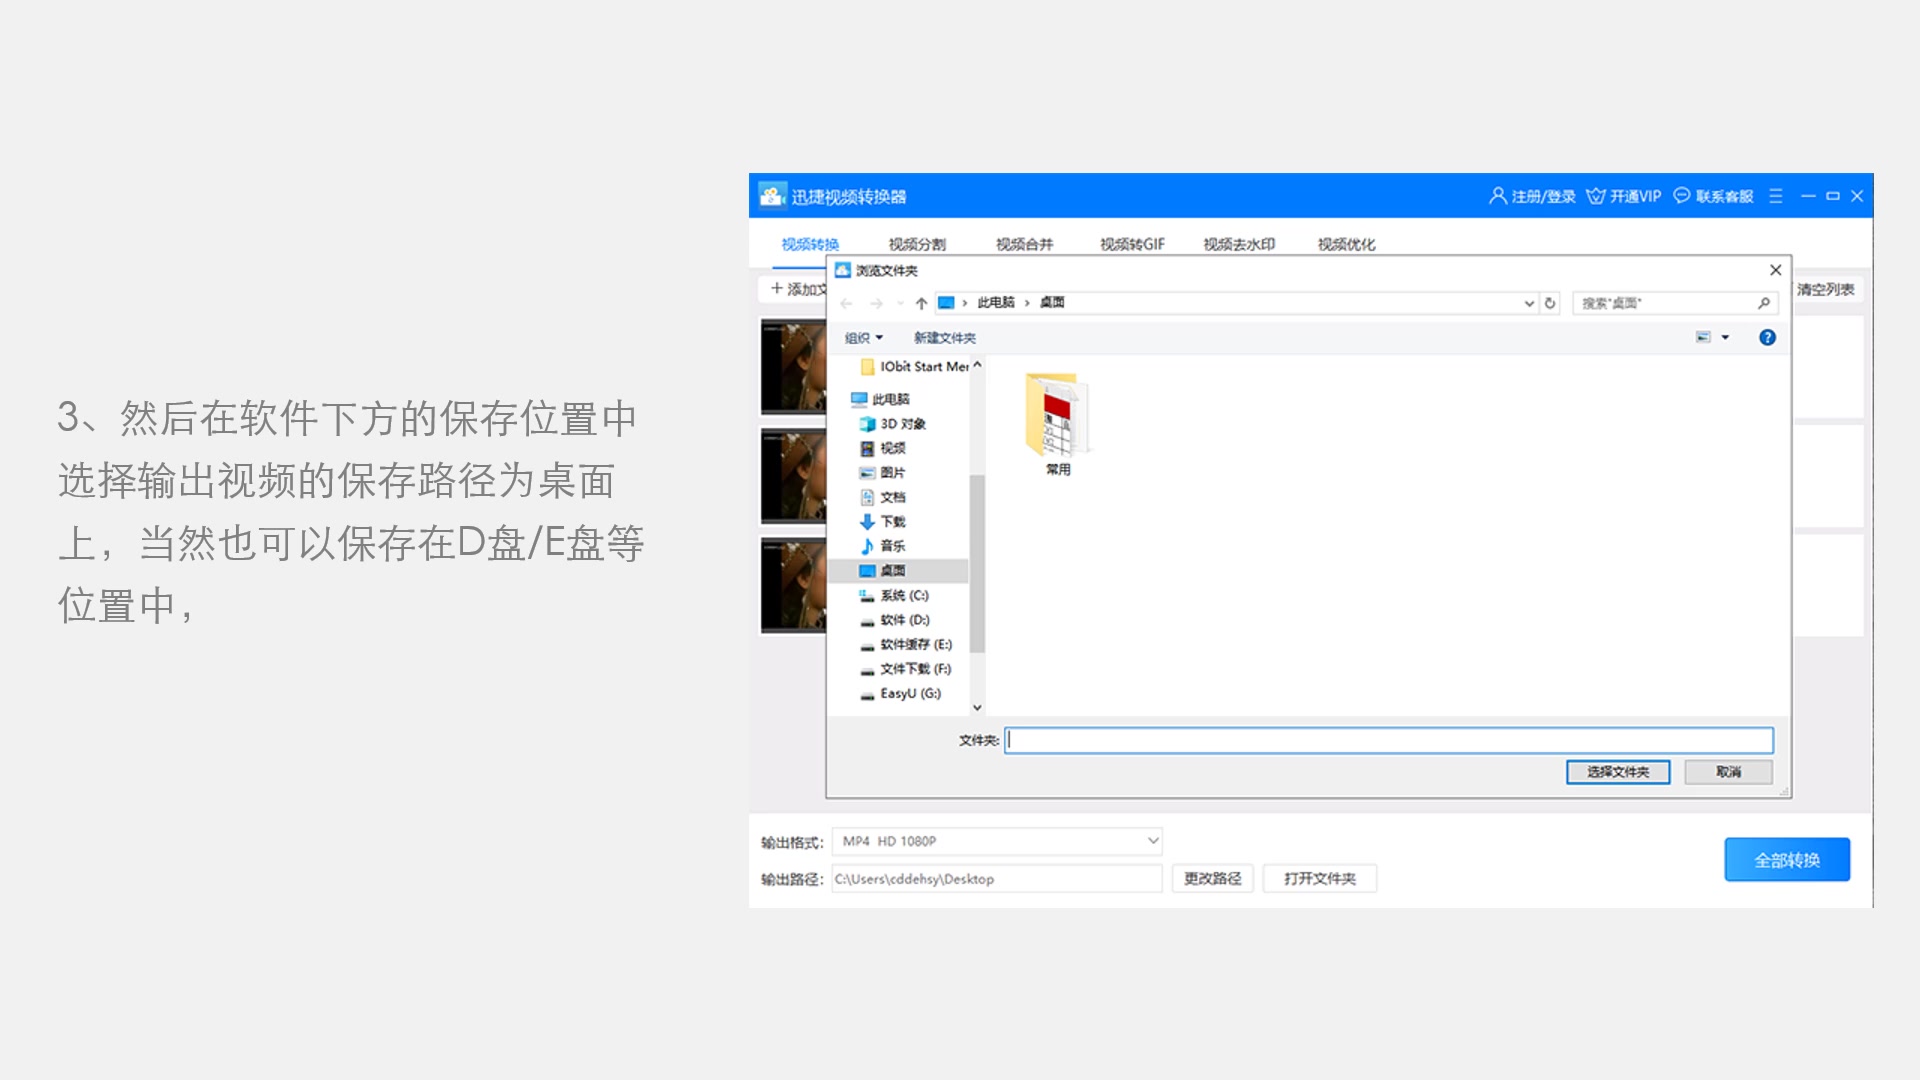Click the blue help question-mark icon
Viewport: 1920px width, 1080px height.
(1767, 338)
